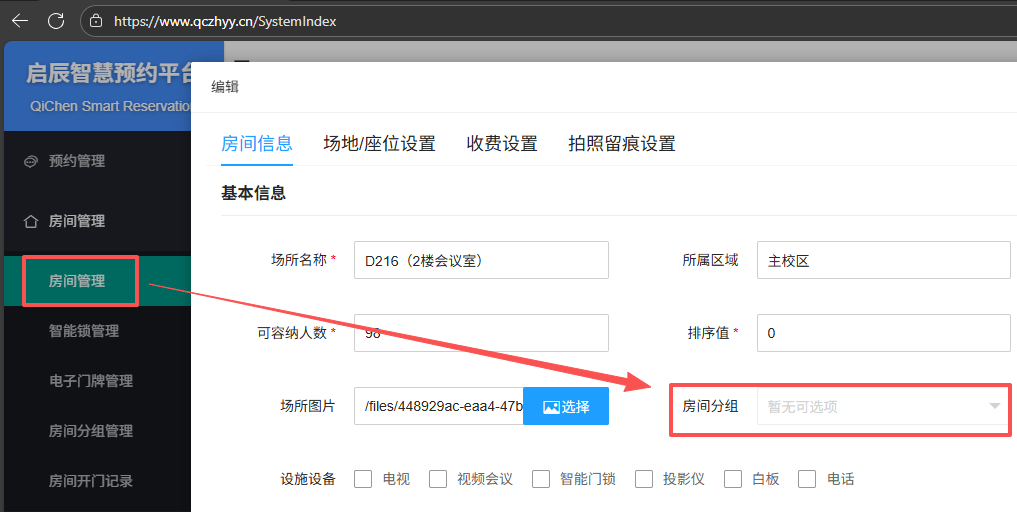Toggle the 投影仪 checkbox

[644, 479]
